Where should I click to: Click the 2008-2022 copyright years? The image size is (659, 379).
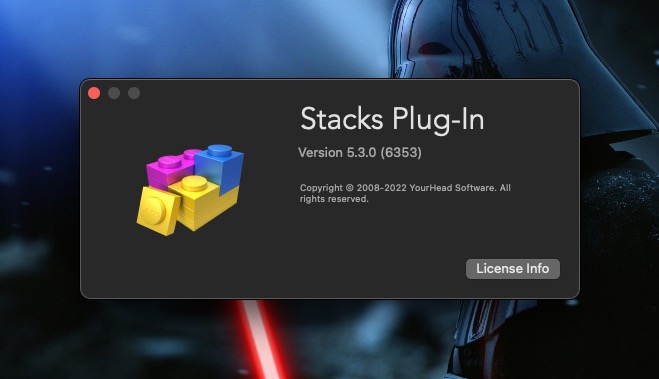(382, 188)
